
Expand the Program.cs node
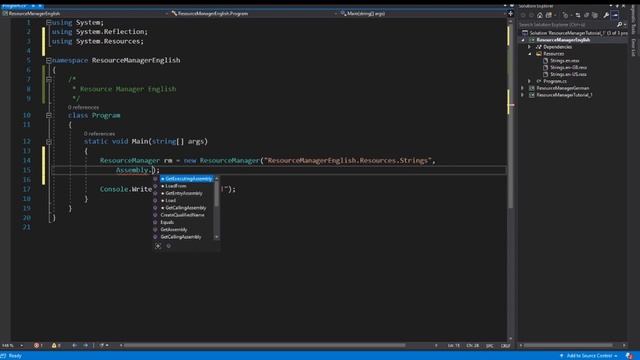coord(530,81)
